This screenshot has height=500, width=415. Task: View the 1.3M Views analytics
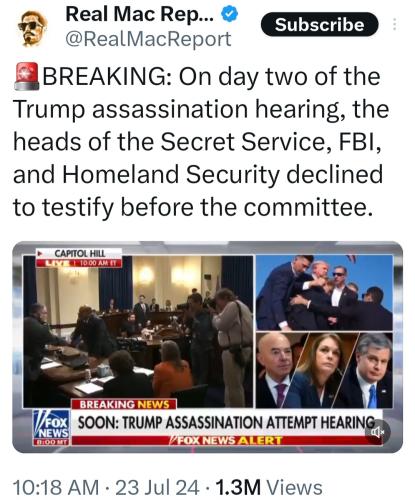269,487
